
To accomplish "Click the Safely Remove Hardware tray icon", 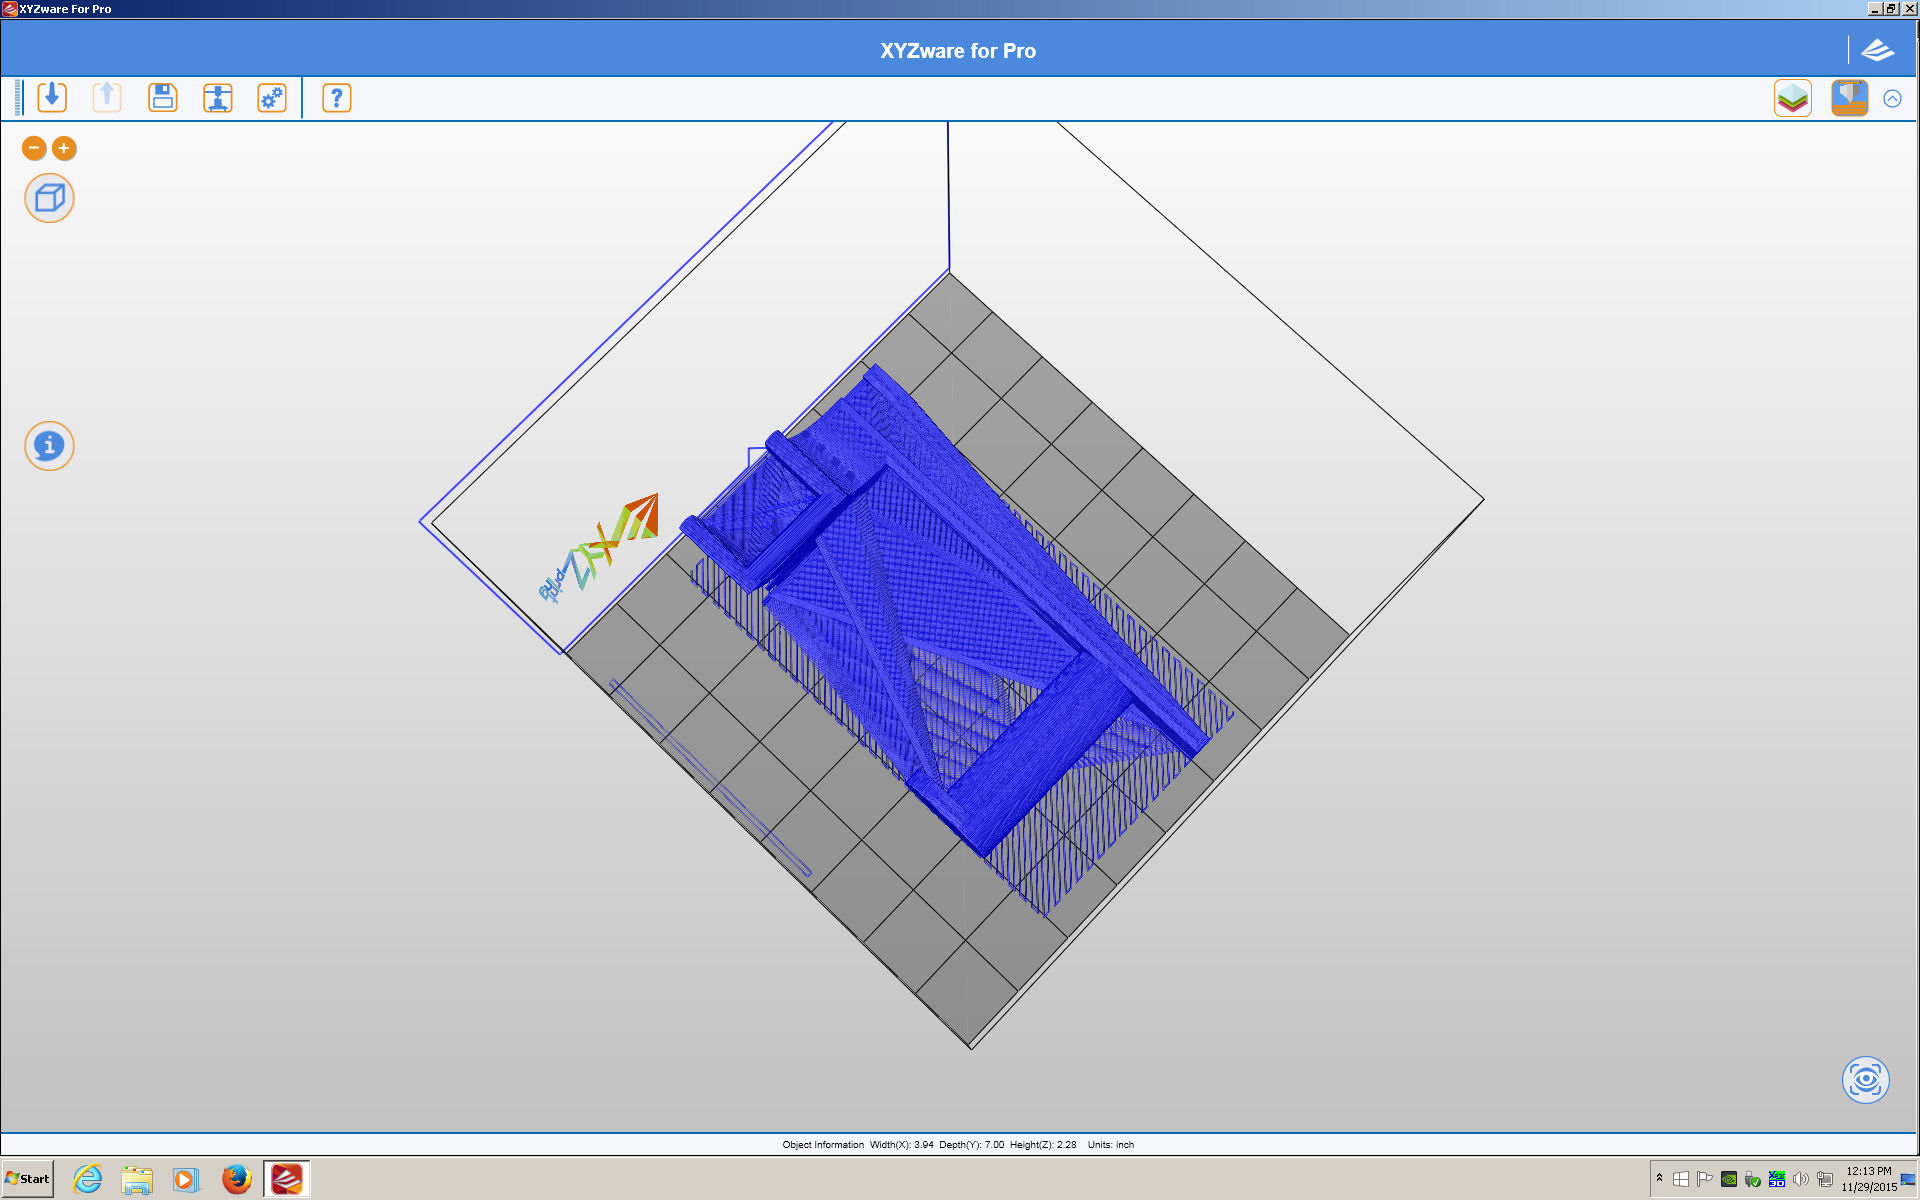I will pos(1753,1179).
